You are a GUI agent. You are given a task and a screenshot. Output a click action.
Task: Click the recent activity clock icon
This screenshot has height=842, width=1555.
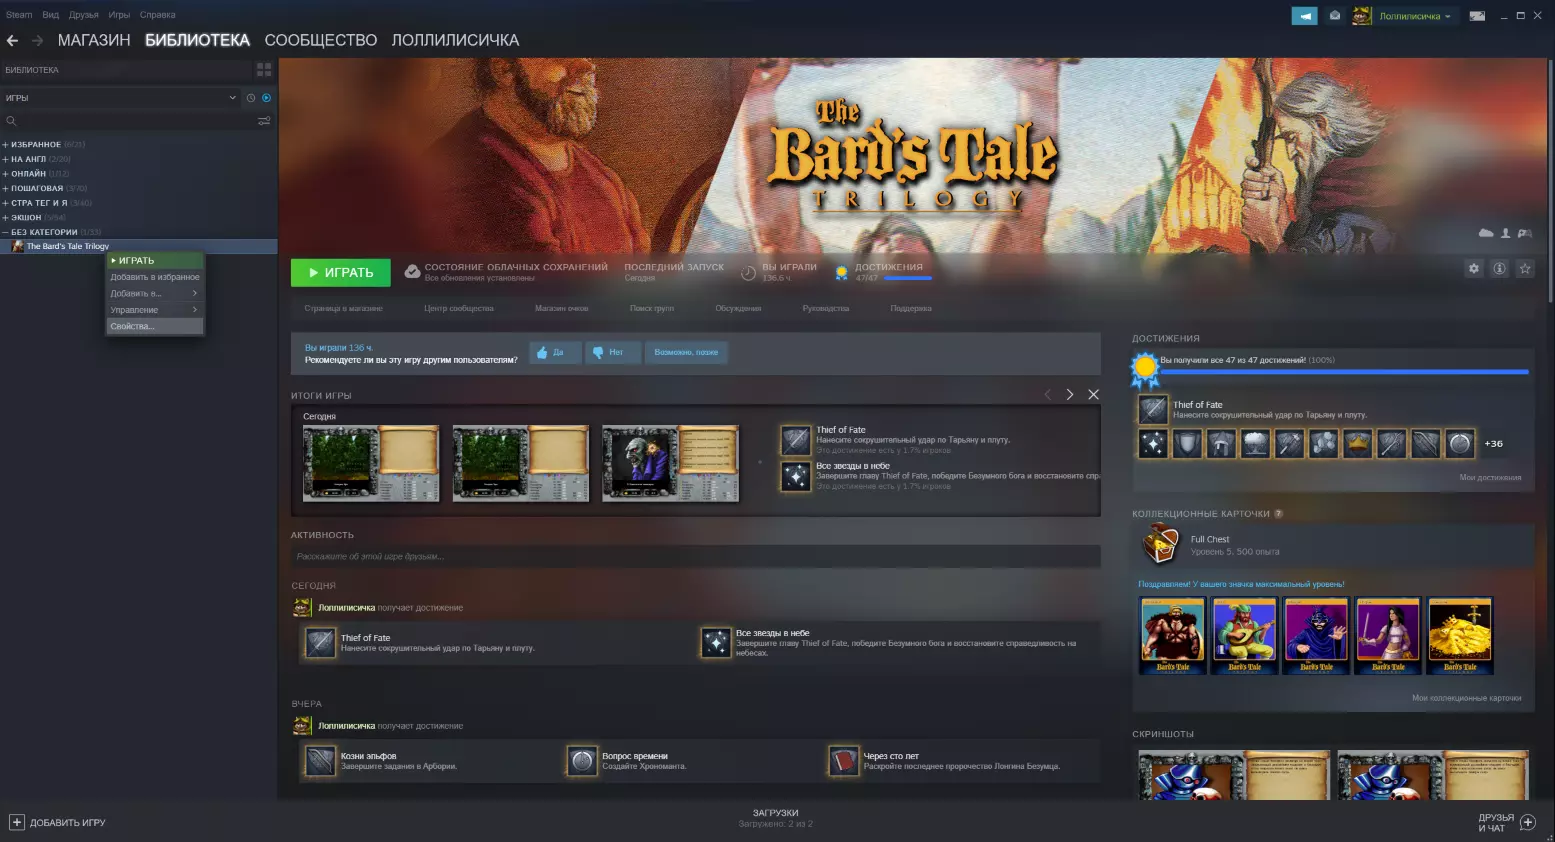[251, 98]
